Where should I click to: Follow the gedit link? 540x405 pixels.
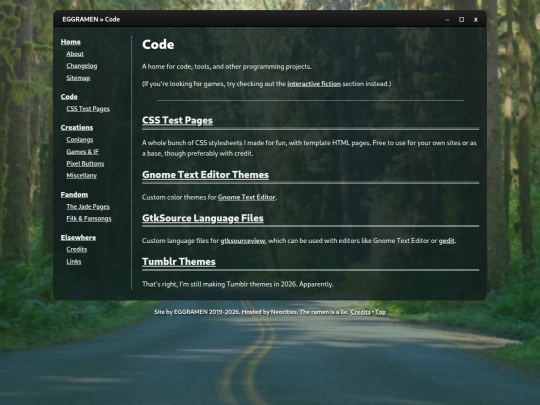[446, 241]
